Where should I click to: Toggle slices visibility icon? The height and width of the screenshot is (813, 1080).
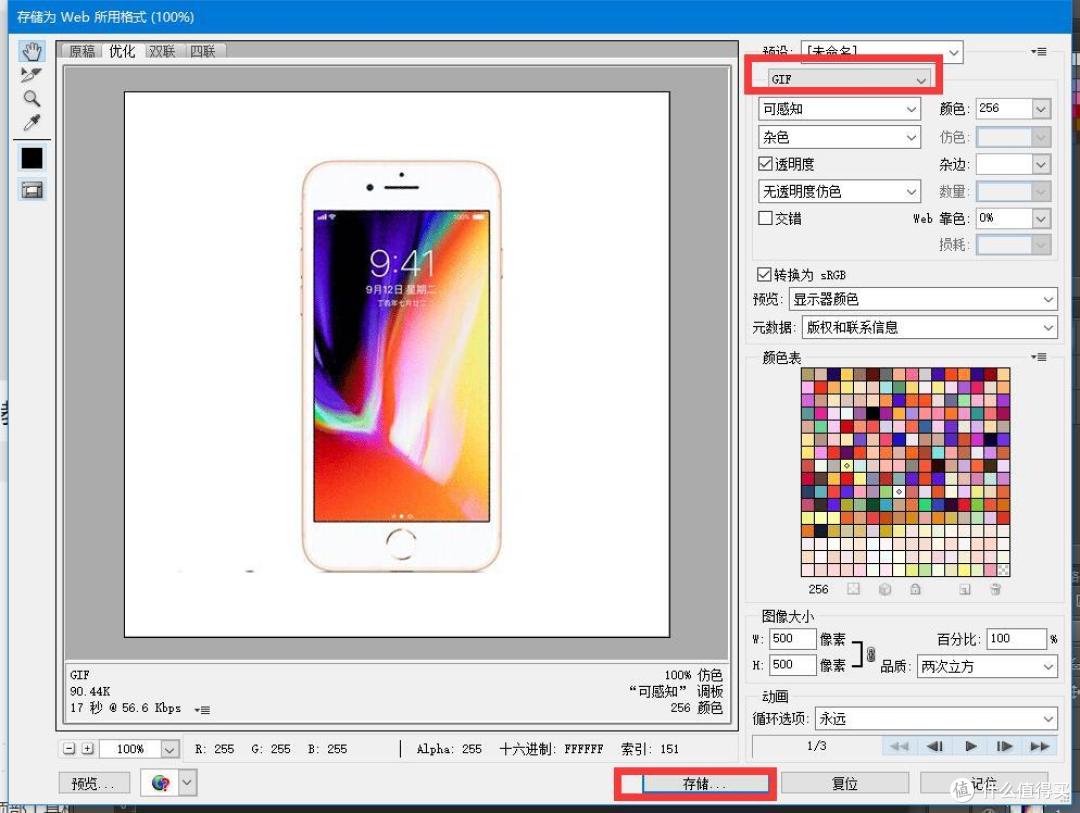click(32, 190)
